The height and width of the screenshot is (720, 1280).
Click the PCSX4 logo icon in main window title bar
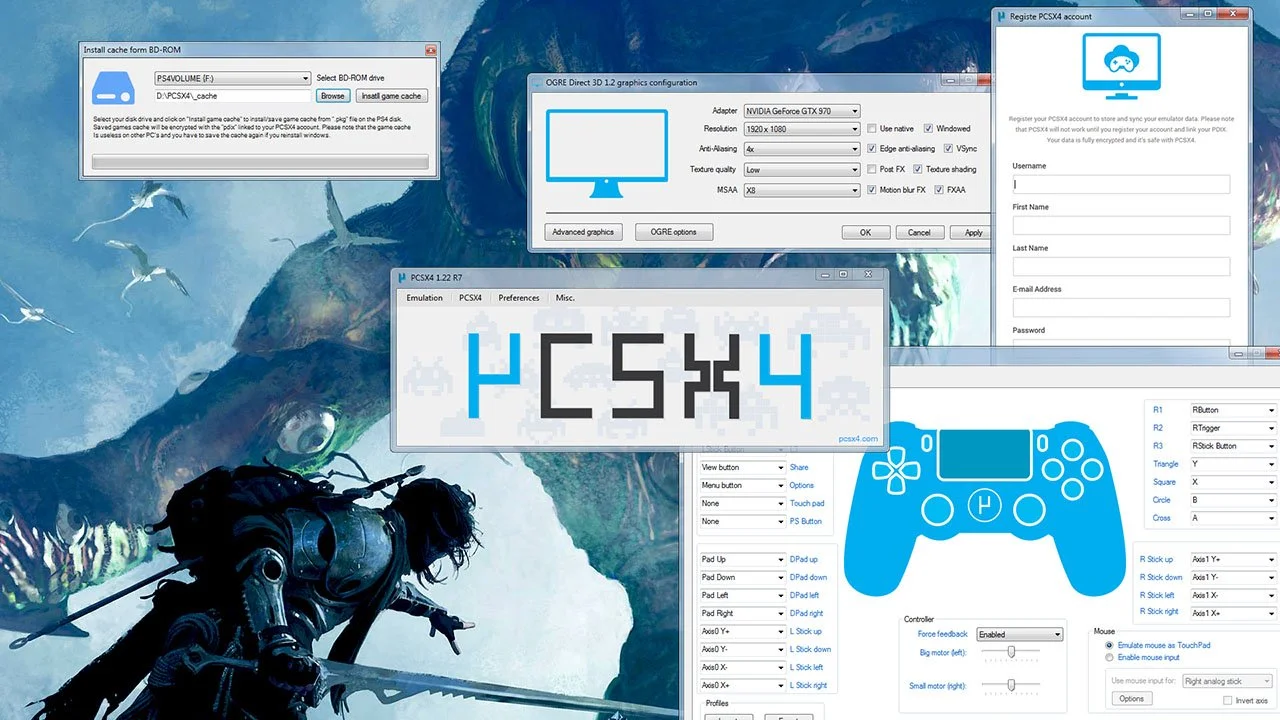tap(402, 277)
